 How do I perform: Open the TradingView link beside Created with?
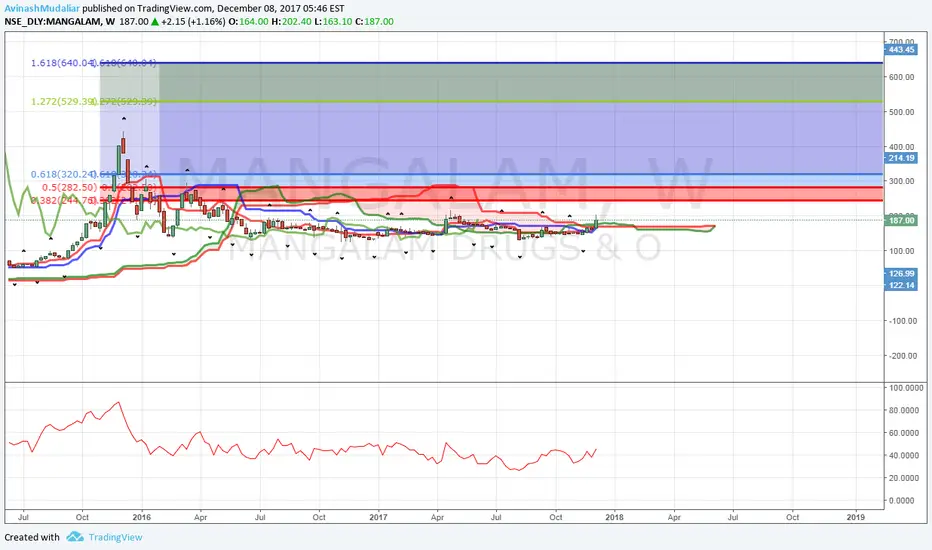pos(115,538)
